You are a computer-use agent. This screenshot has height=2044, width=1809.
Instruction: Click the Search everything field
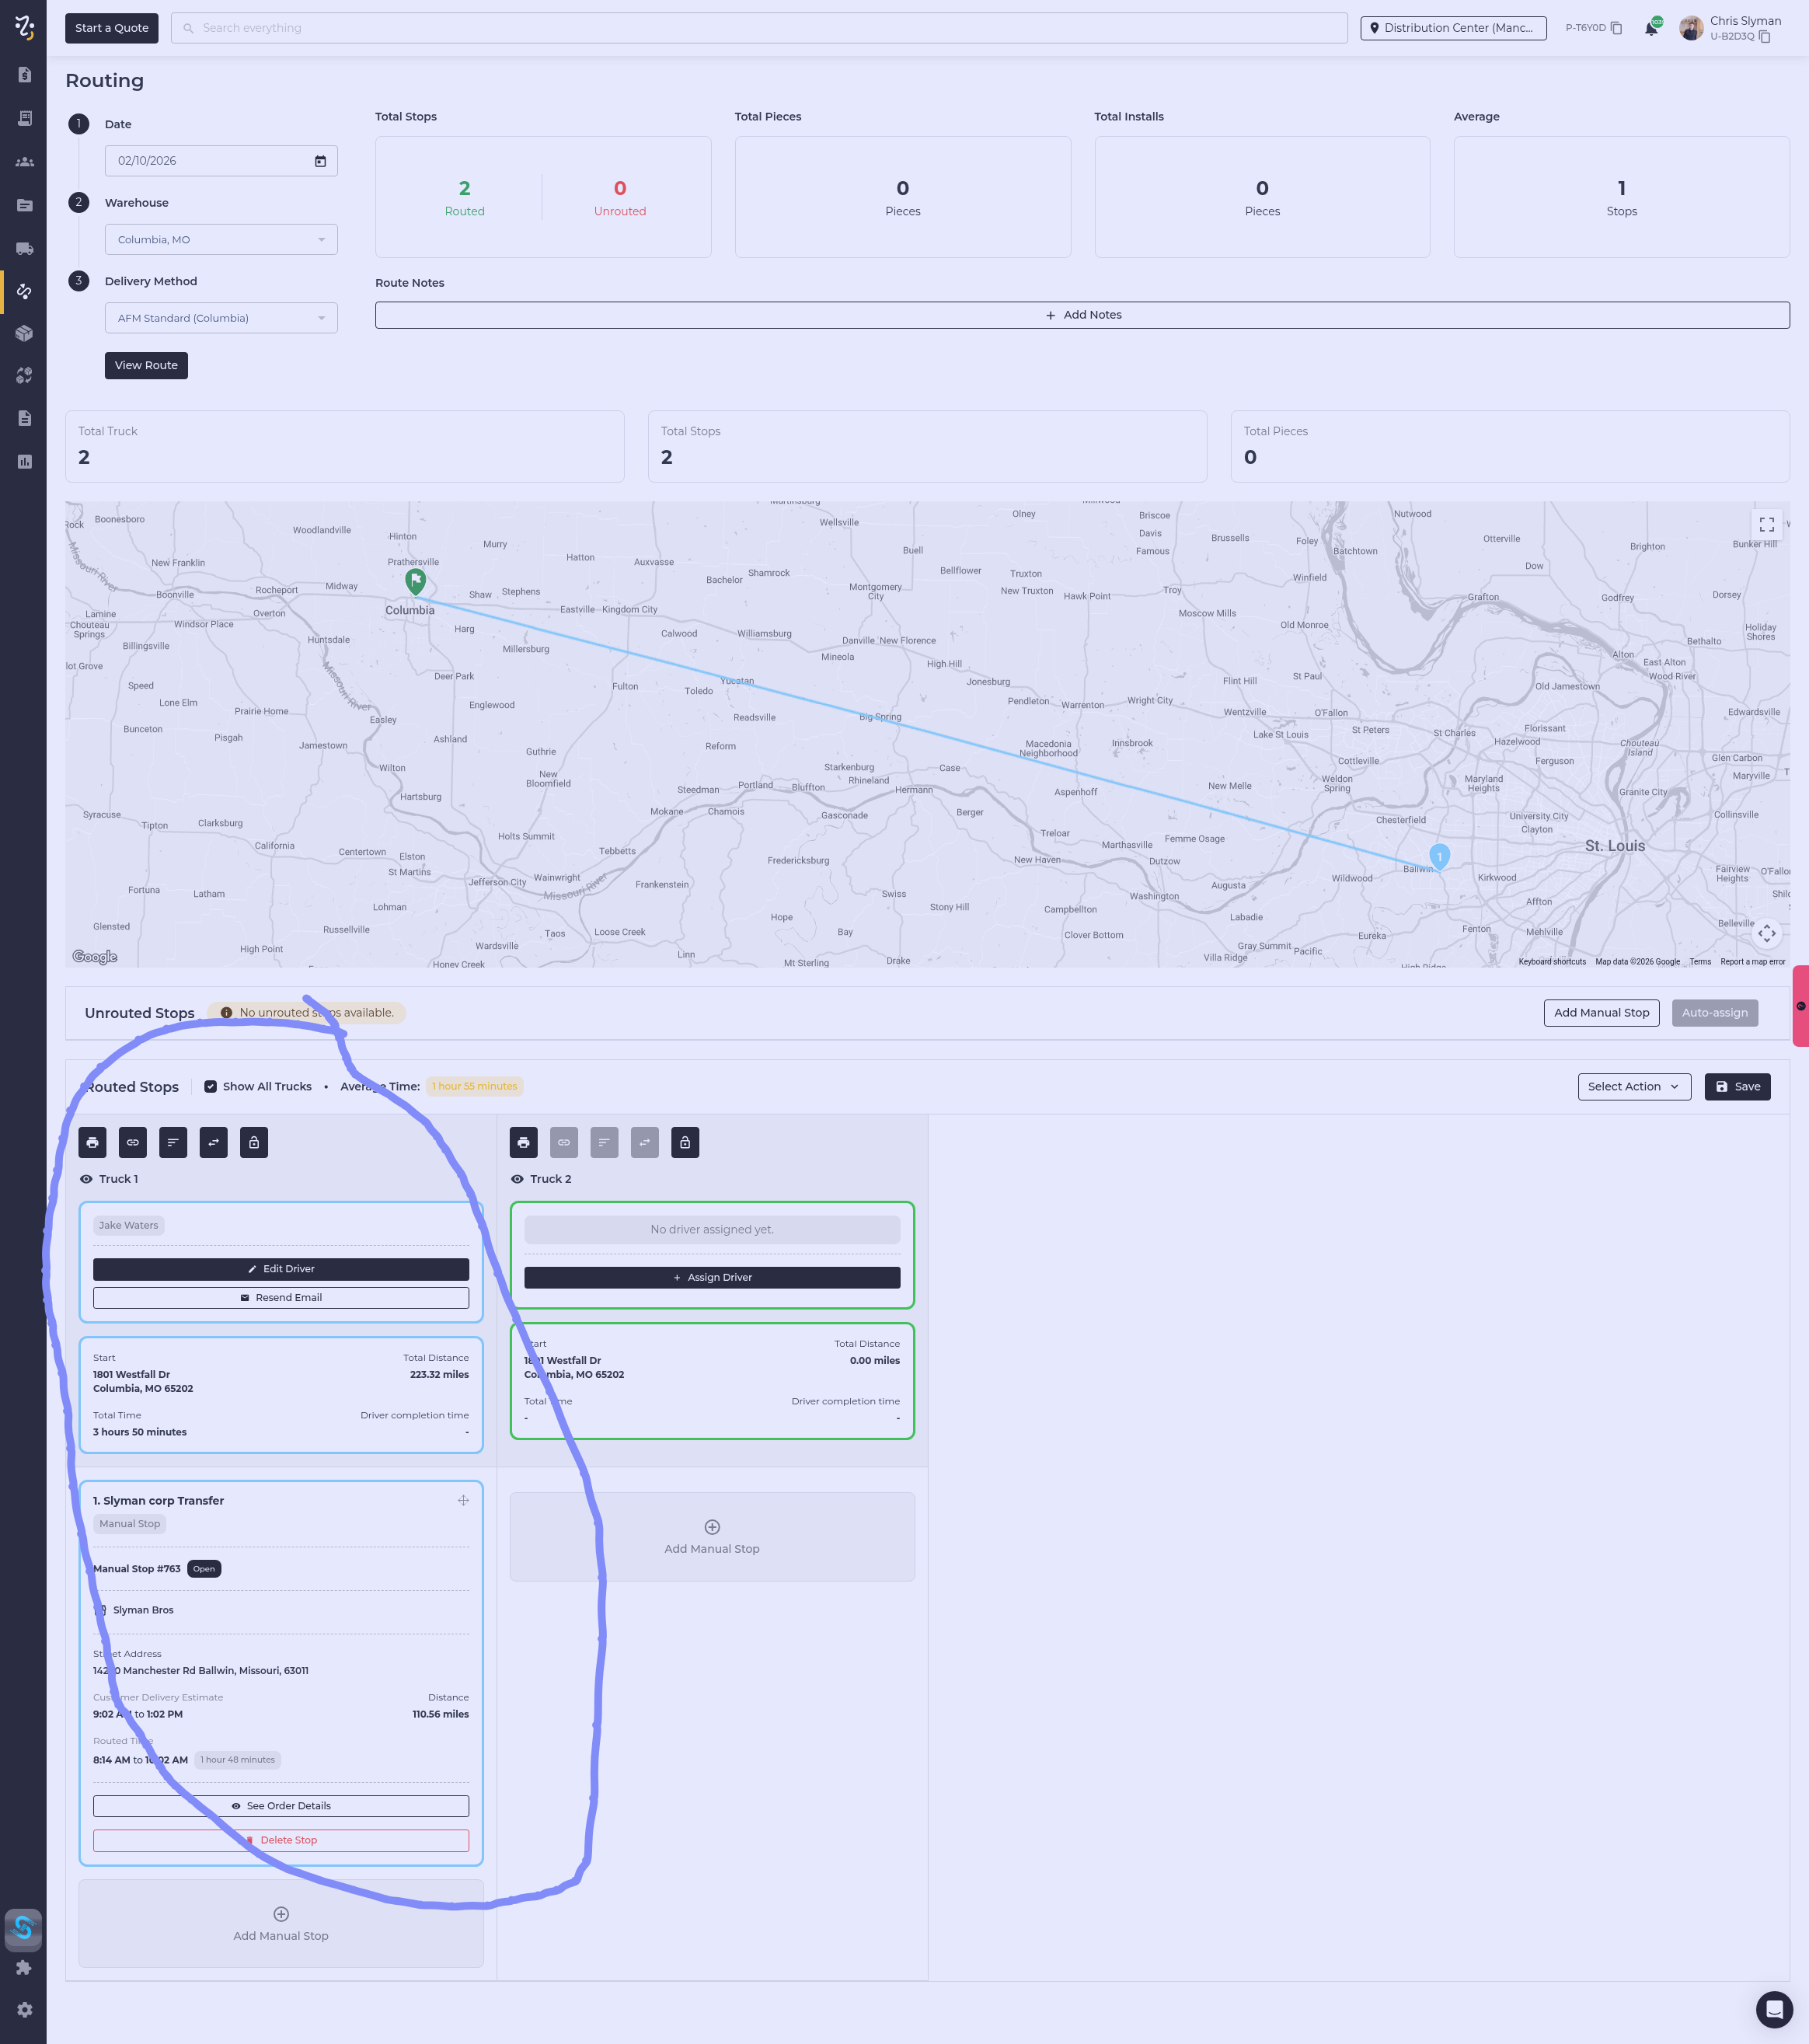[760, 28]
